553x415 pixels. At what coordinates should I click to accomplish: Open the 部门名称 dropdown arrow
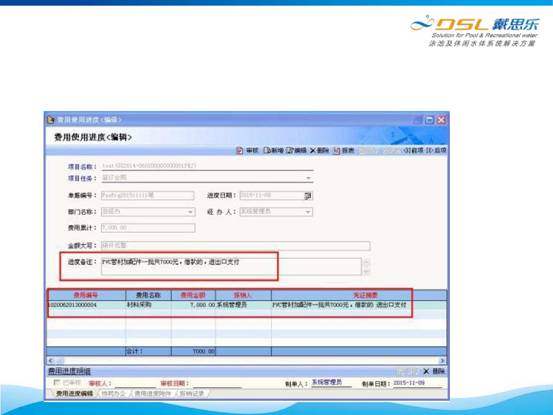[190, 212]
